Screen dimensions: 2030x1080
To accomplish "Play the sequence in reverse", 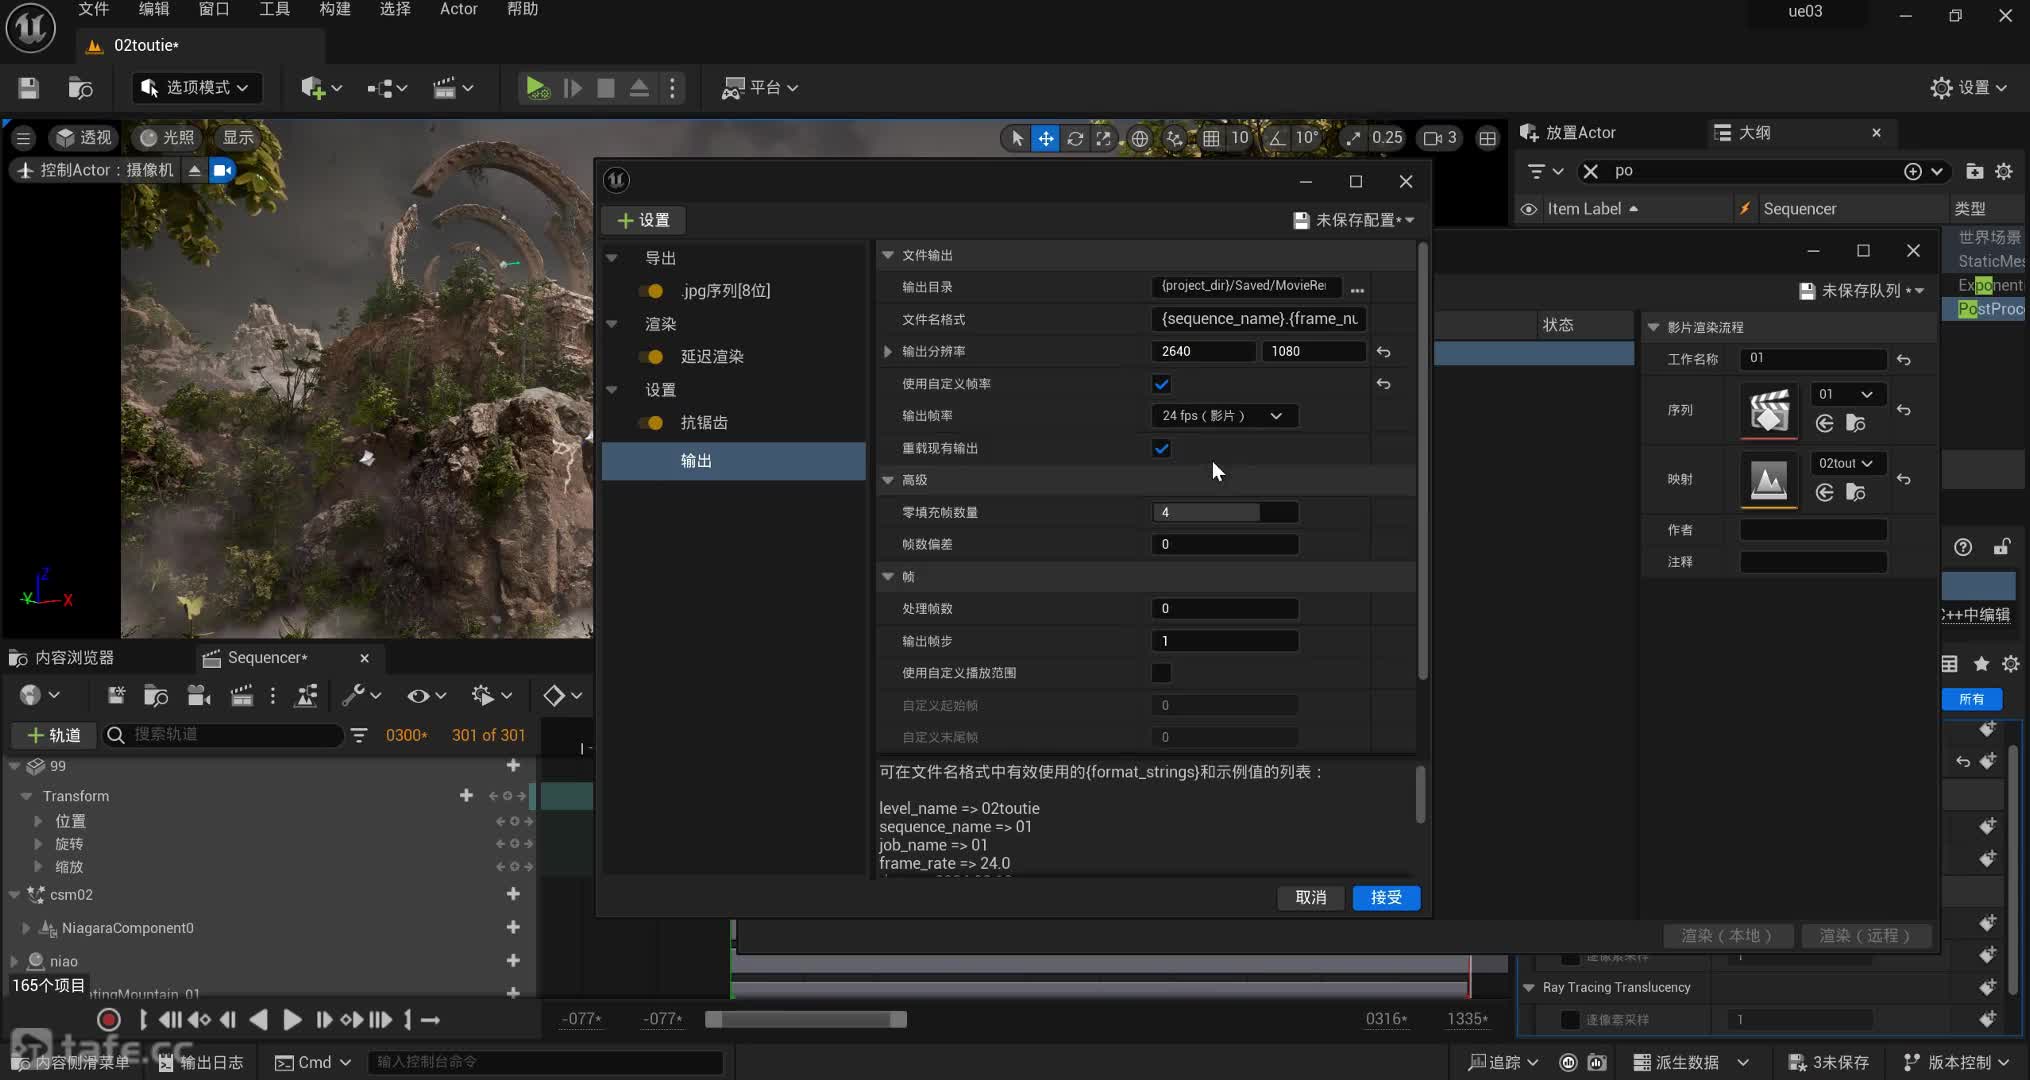I will click(x=258, y=1020).
